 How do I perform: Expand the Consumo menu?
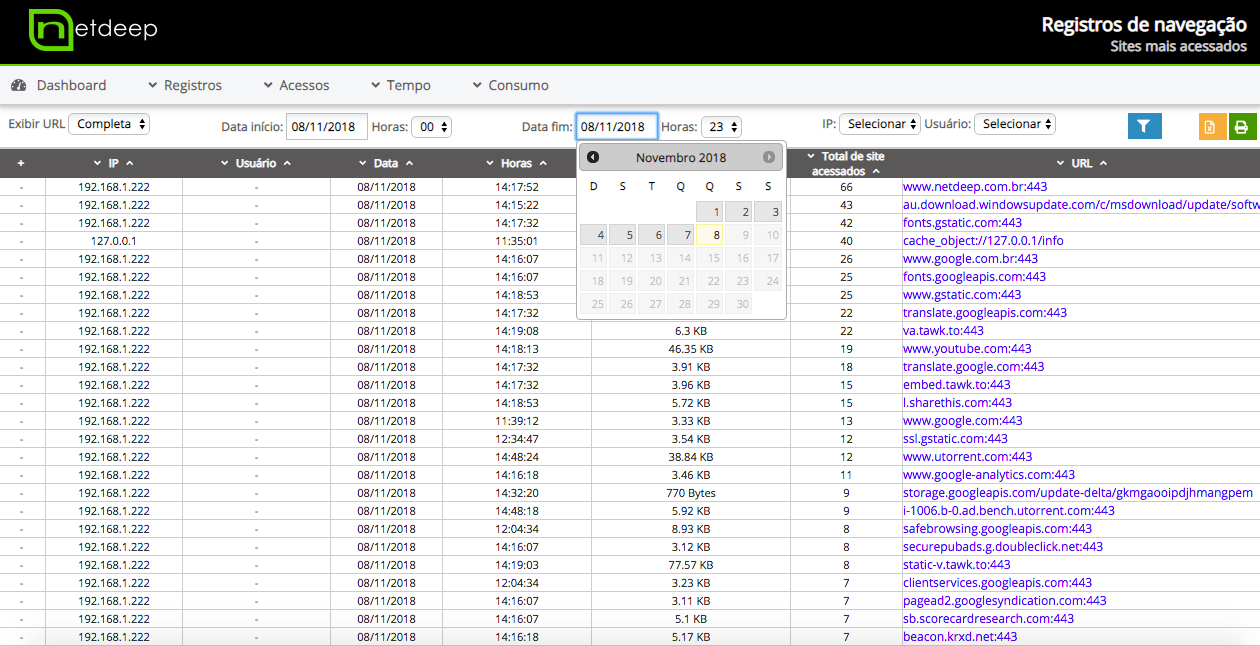510,85
